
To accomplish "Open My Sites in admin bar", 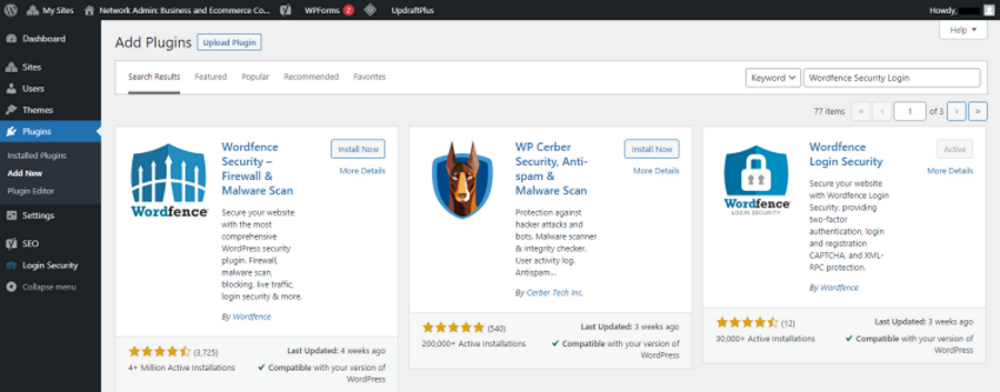I will pyautogui.click(x=50, y=10).
